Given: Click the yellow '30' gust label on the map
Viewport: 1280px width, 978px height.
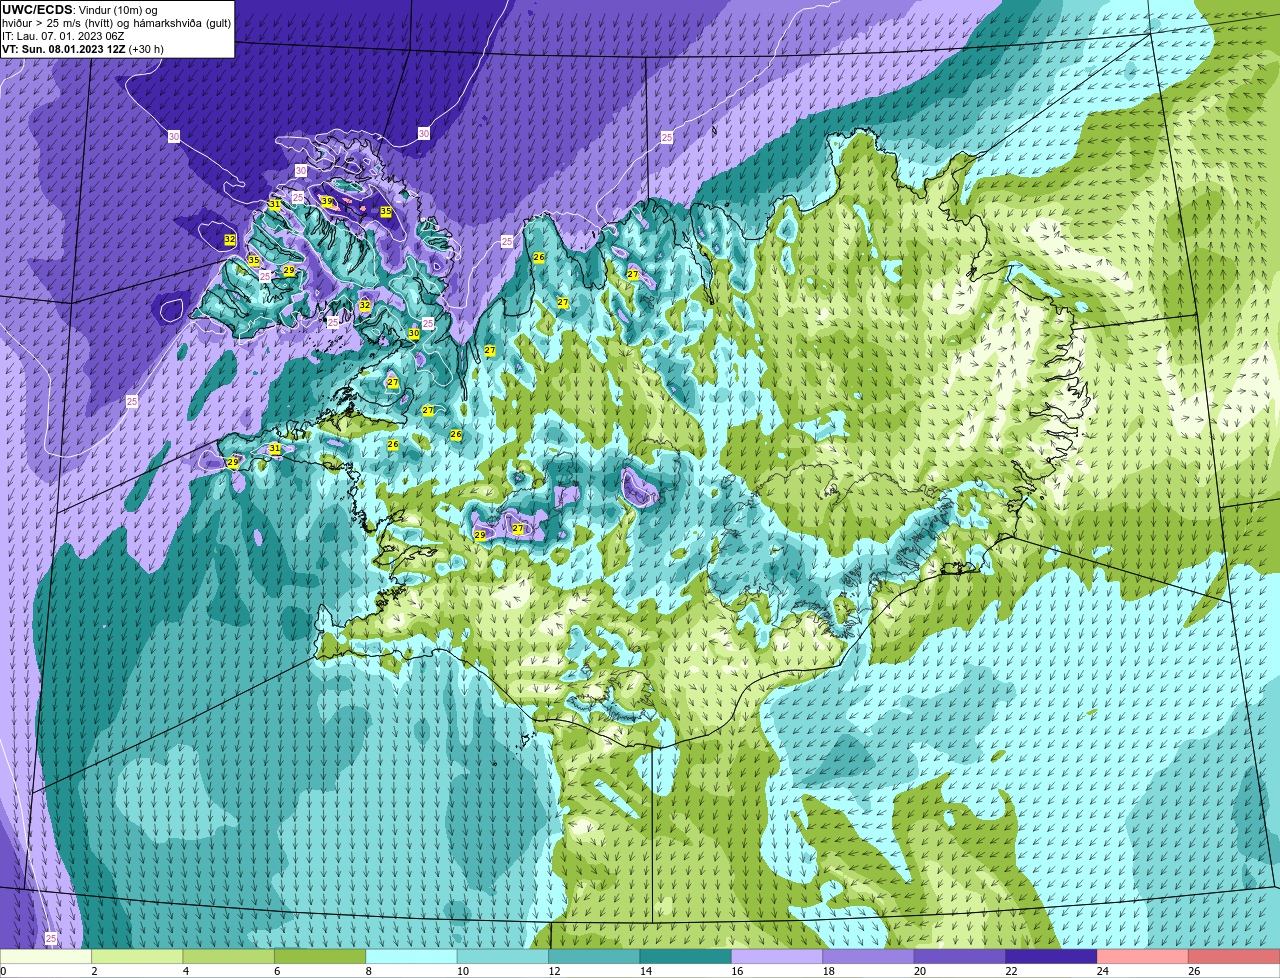Looking at the screenshot, I should click(413, 333).
